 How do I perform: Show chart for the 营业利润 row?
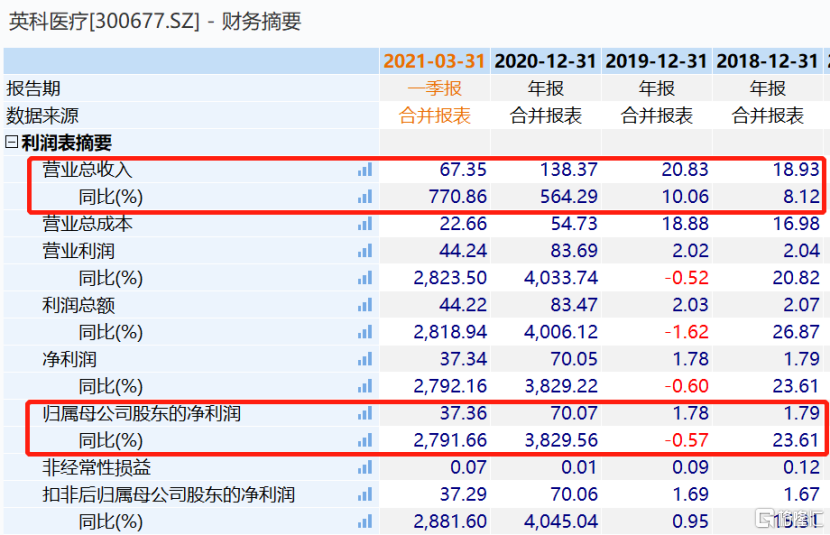pyautogui.click(x=365, y=251)
